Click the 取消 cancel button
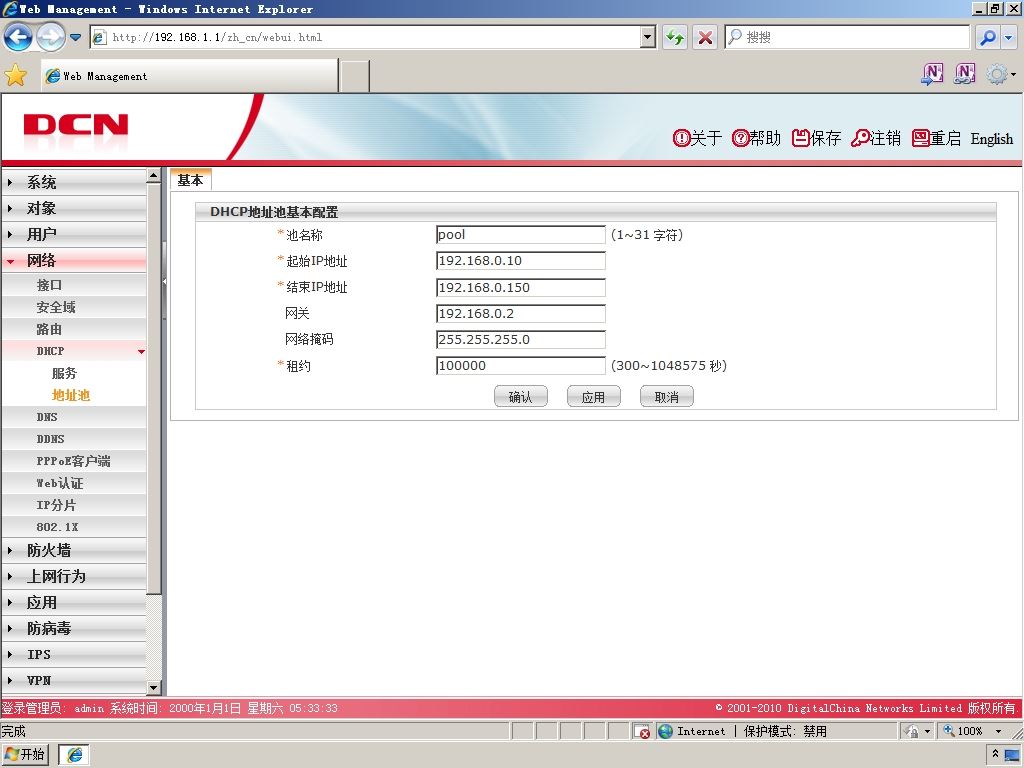1024x768 pixels. click(667, 396)
